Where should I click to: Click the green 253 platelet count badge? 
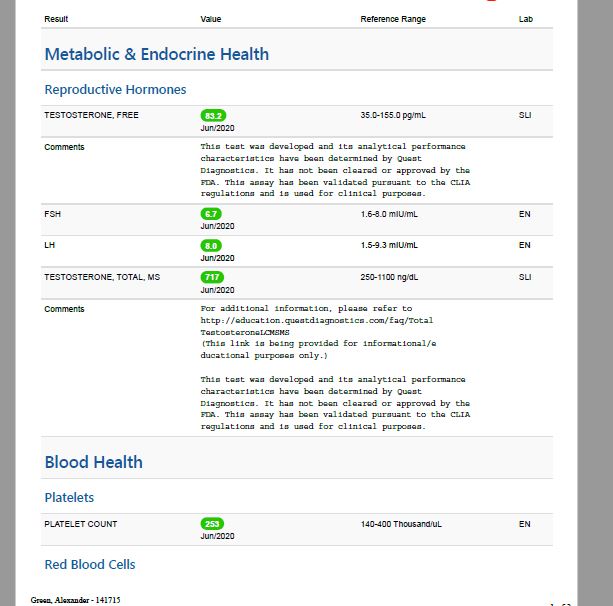212,524
